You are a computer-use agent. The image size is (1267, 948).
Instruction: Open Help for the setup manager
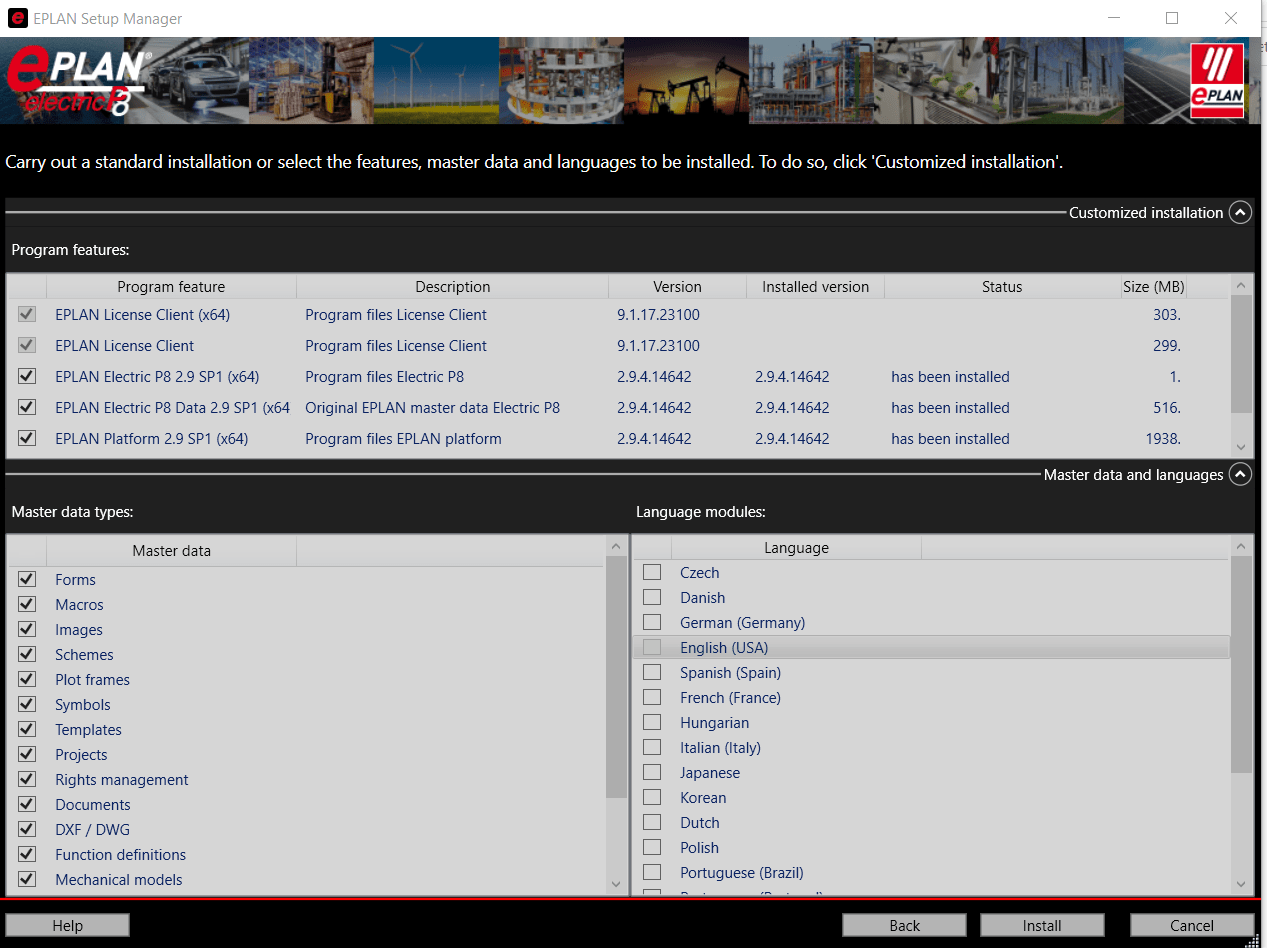point(67,926)
